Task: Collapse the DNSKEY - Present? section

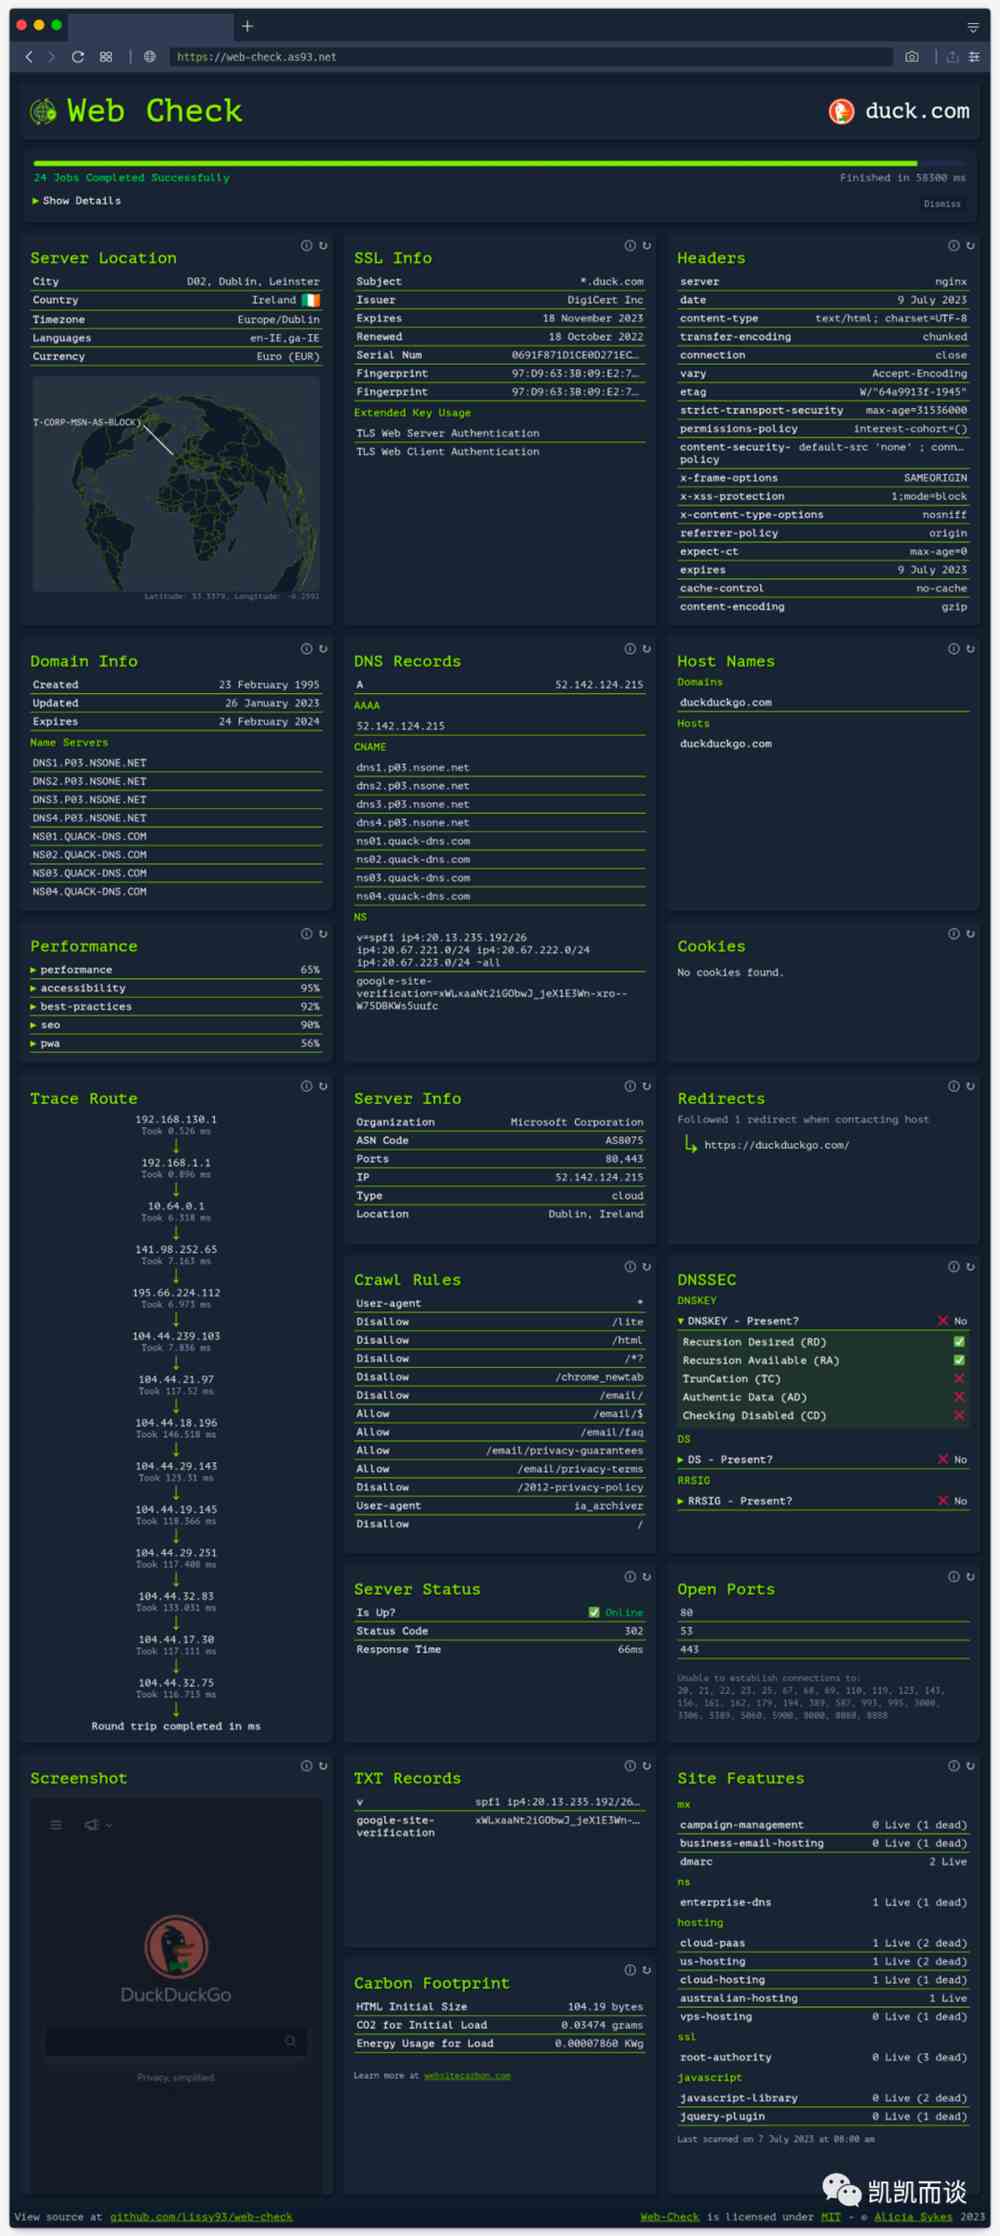Action: (823, 1321)
